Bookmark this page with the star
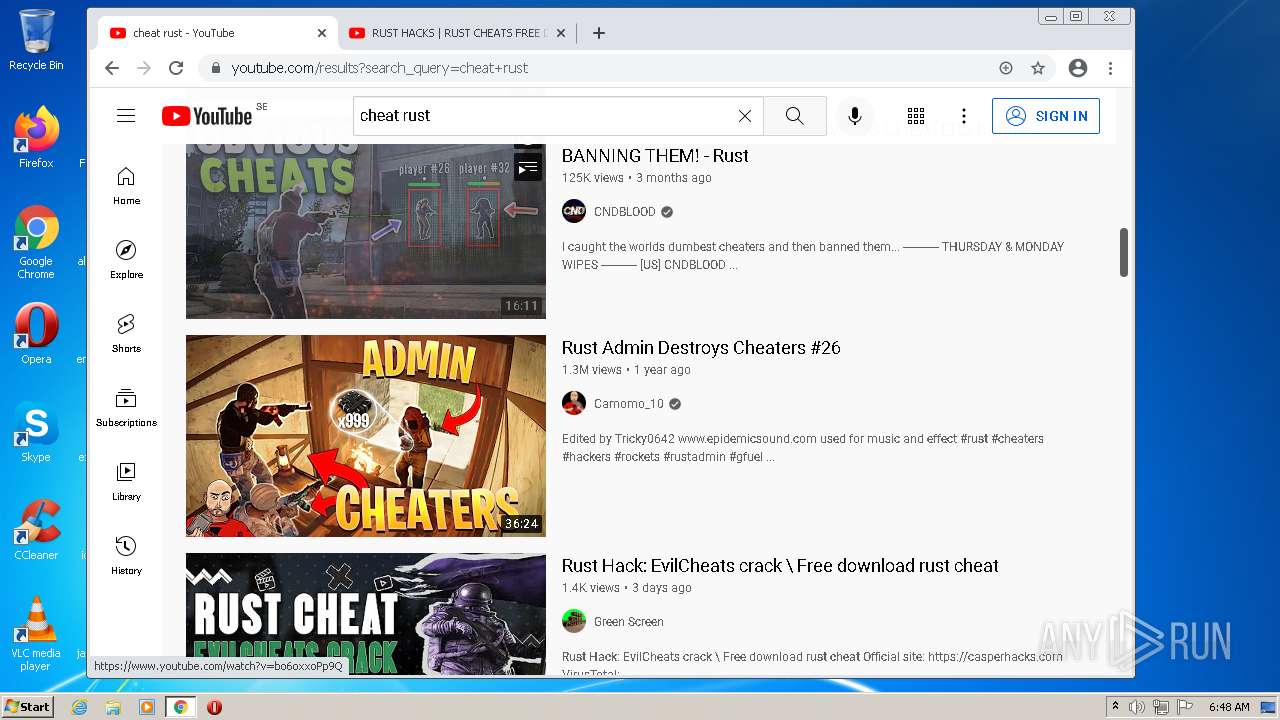Image resolution: width=1280 pixels, height=720 pixels. click(x=1038, y=68)
